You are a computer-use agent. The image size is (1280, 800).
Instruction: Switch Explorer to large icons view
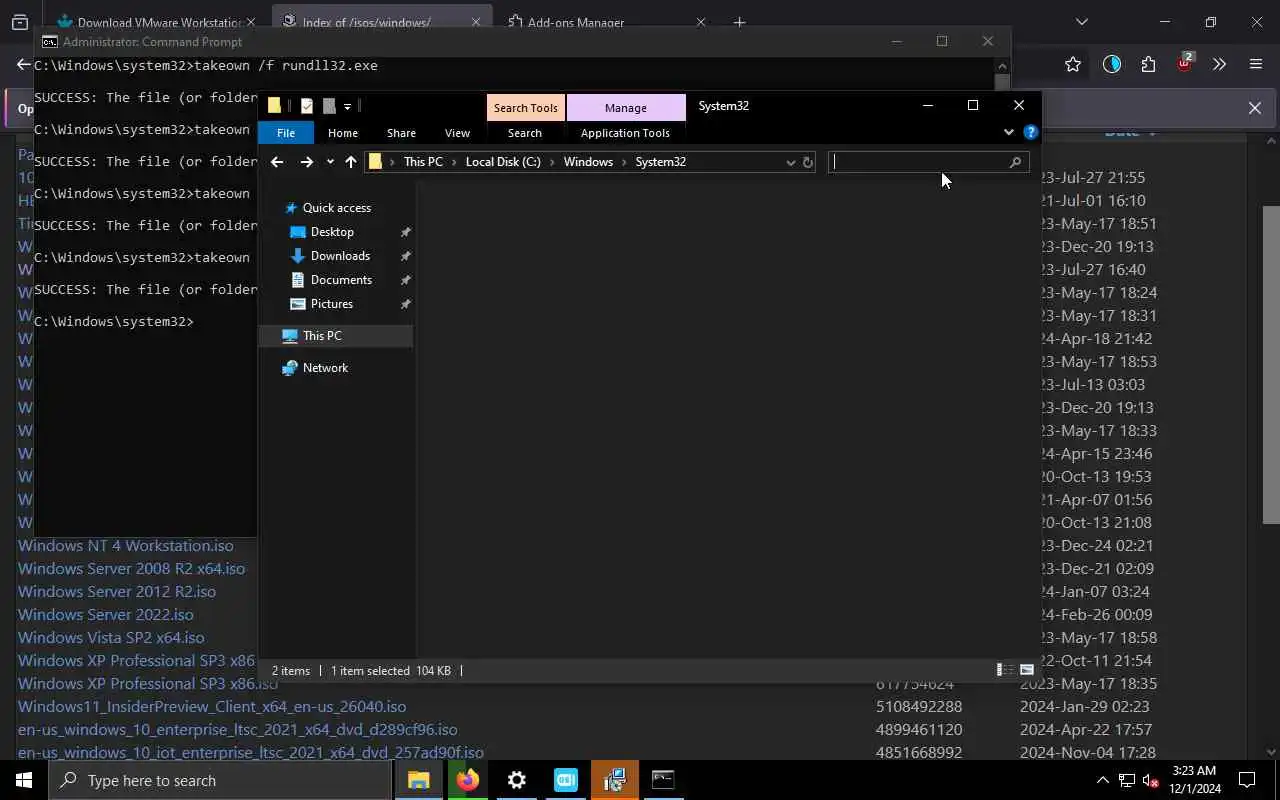(x=1027, y=670)
